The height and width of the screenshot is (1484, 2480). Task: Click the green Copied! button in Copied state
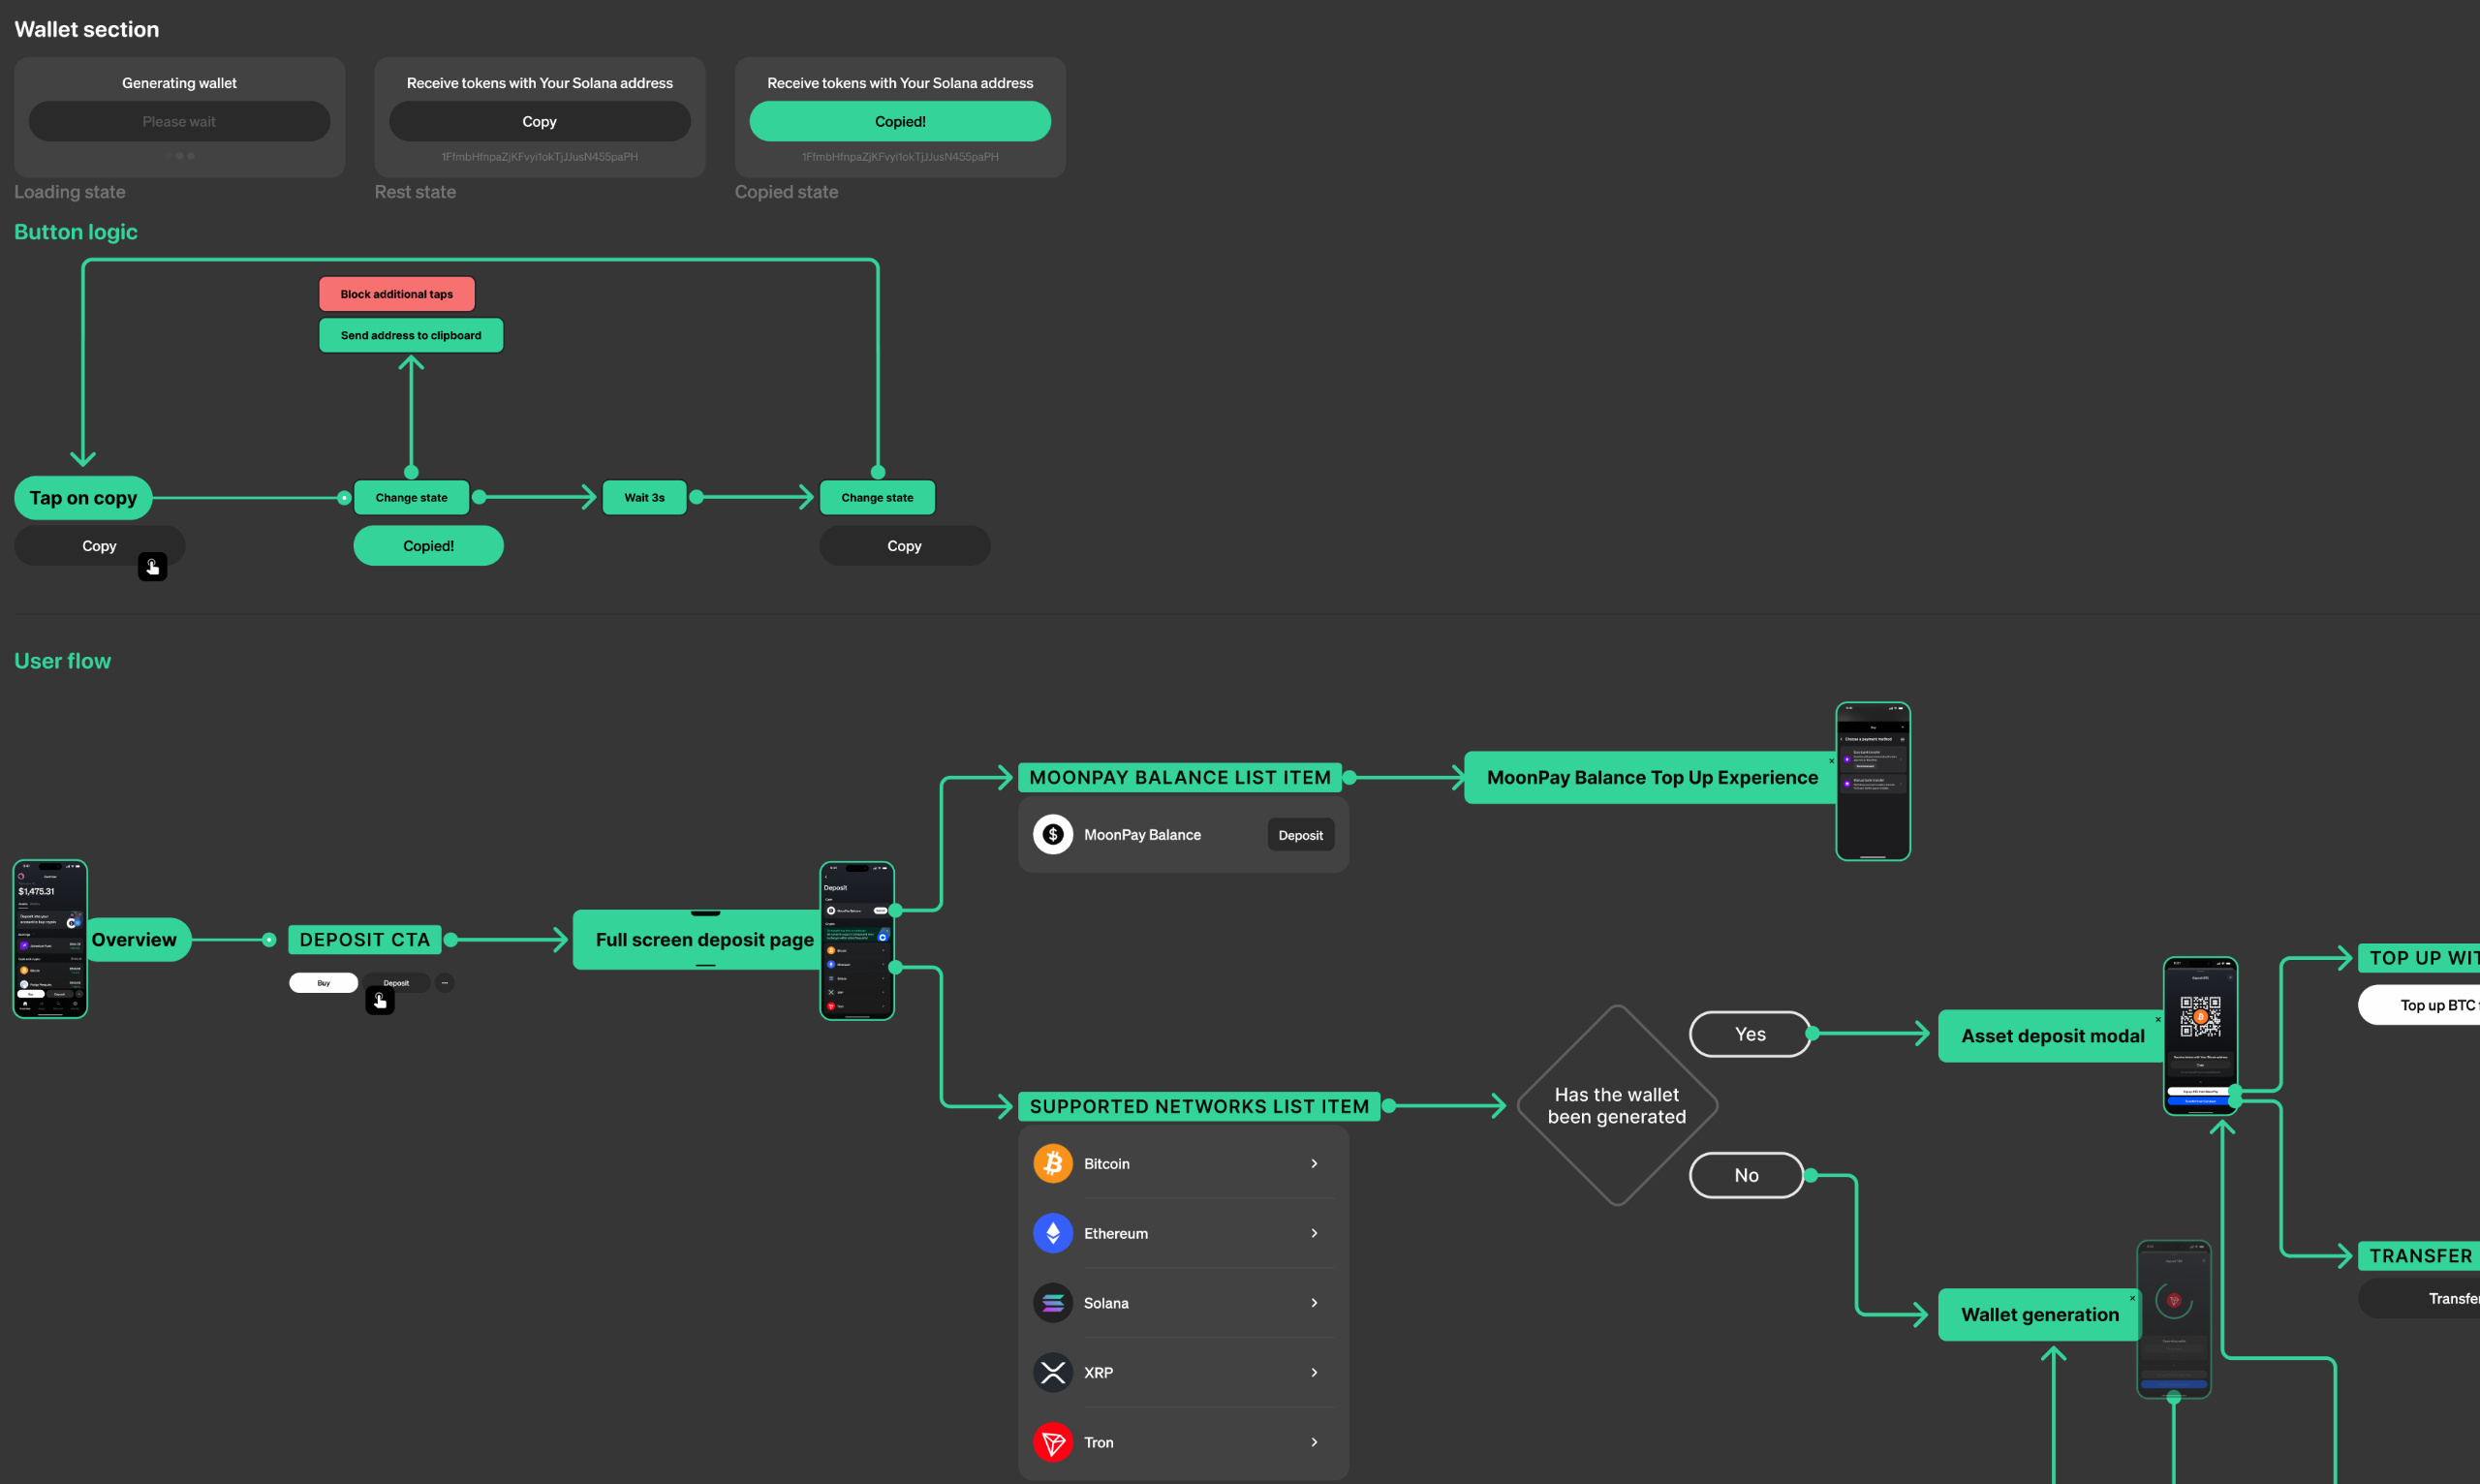tap(899, 121)
